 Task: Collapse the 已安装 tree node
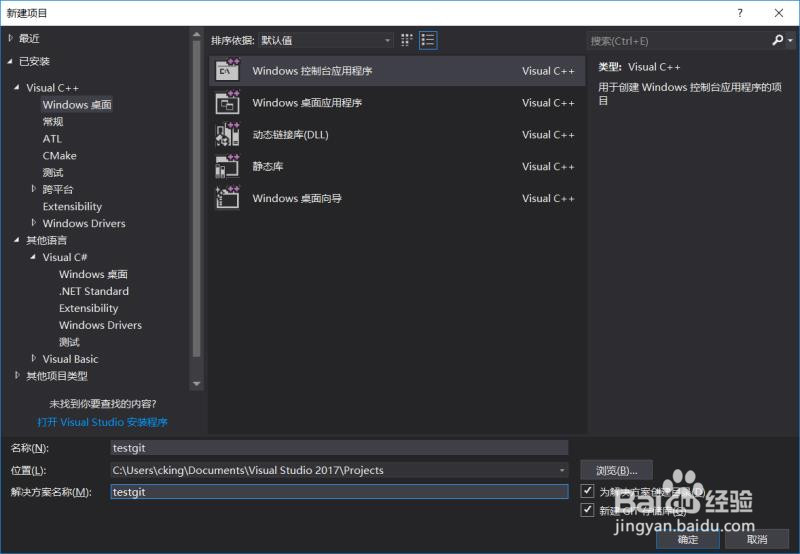[x=11, y=61]
